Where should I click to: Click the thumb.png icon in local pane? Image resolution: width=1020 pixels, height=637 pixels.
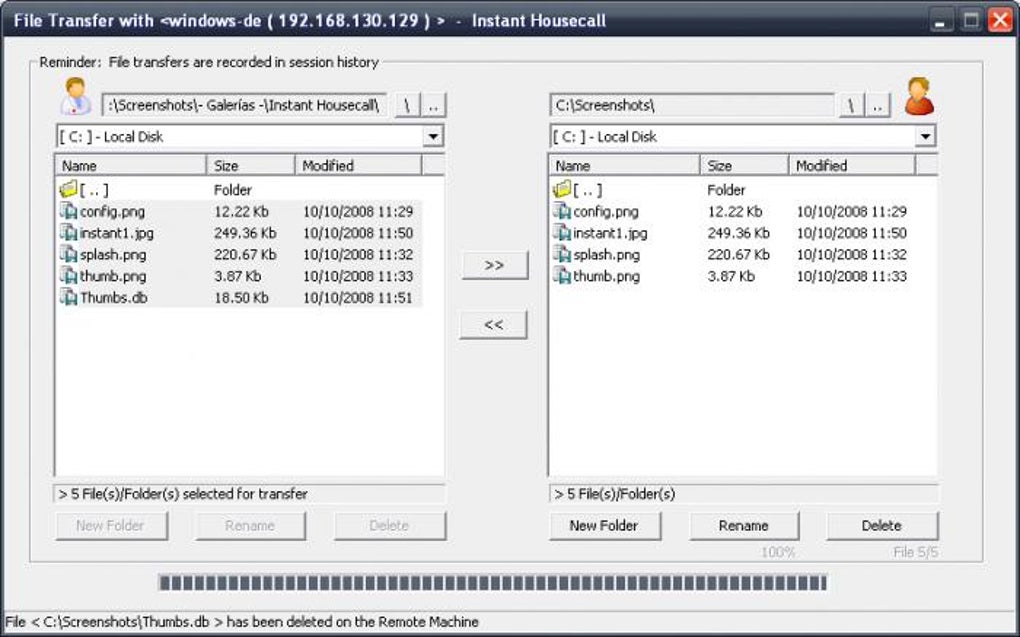click(x=68, y=275)
